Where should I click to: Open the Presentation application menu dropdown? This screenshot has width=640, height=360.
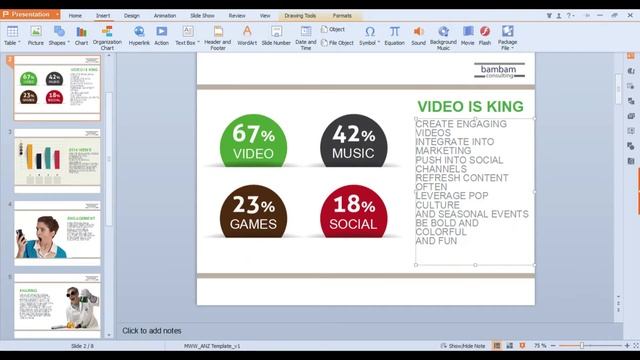point(57,14)
